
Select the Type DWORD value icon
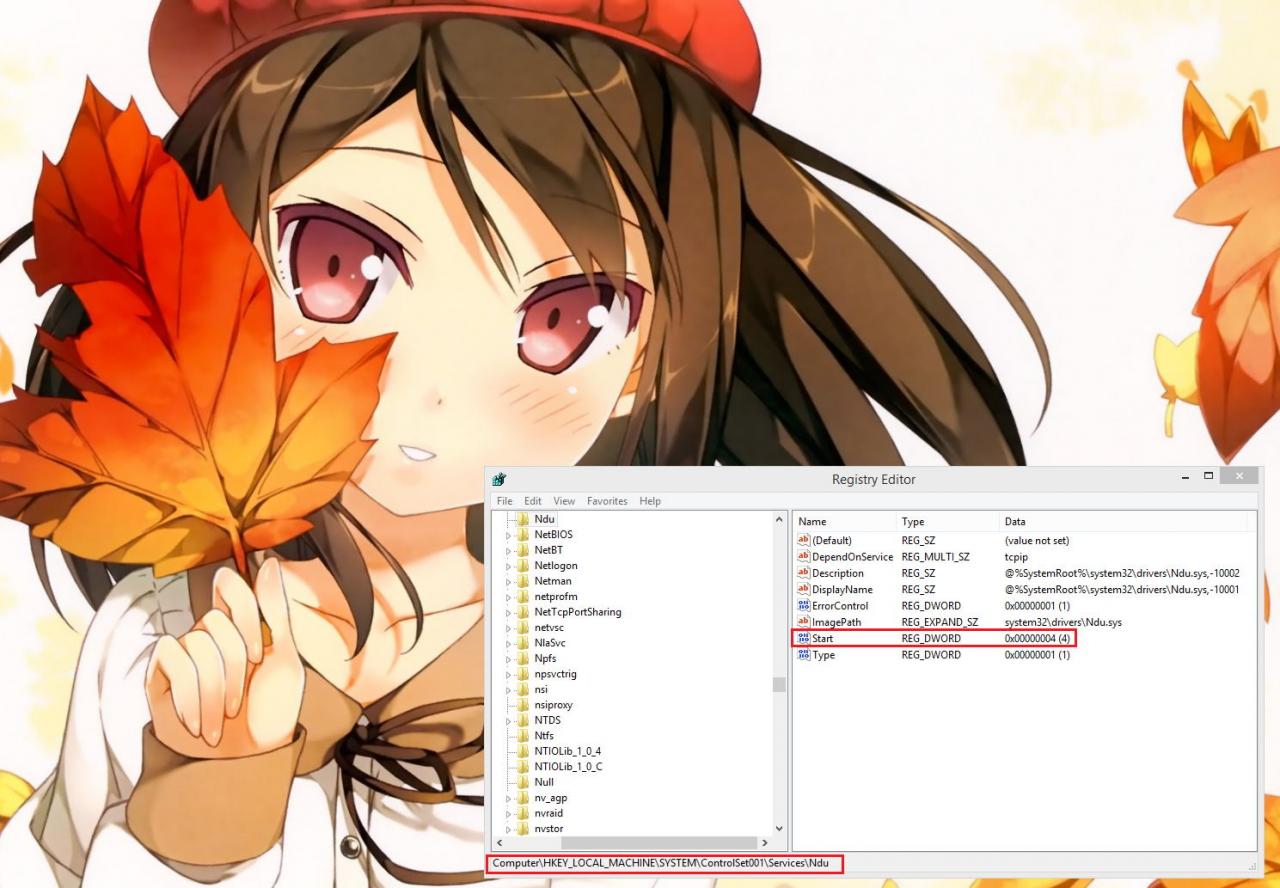point(803,655)
